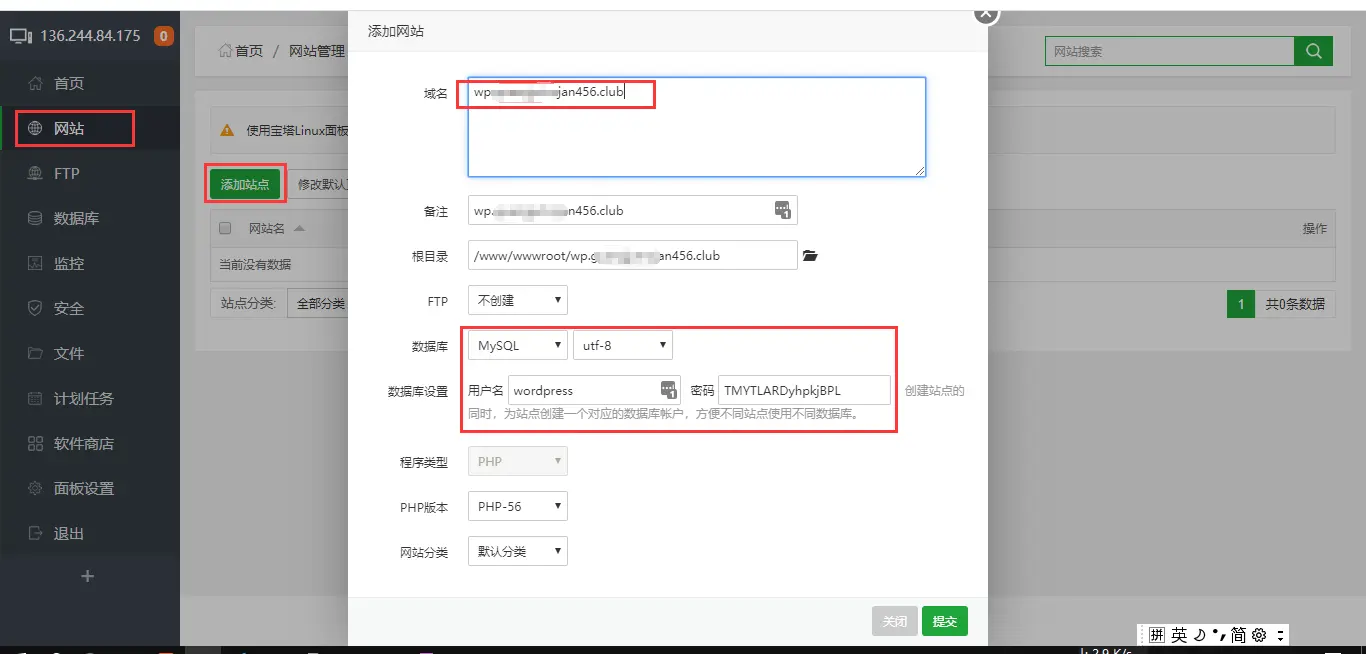Viewport: 1366px width, 654px height.
Task: Click the folder browse icon beside 根目录
Action: [810, 255]
